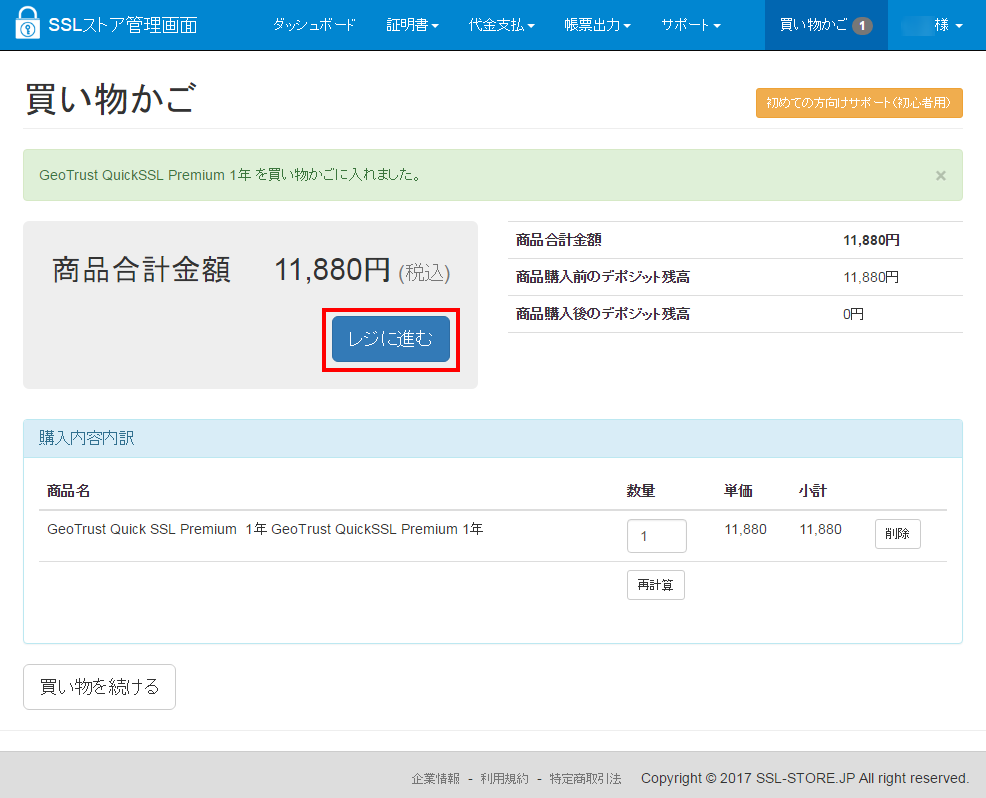Open the ダッシュボード page
986x798 pixels.
pos(314,25)
